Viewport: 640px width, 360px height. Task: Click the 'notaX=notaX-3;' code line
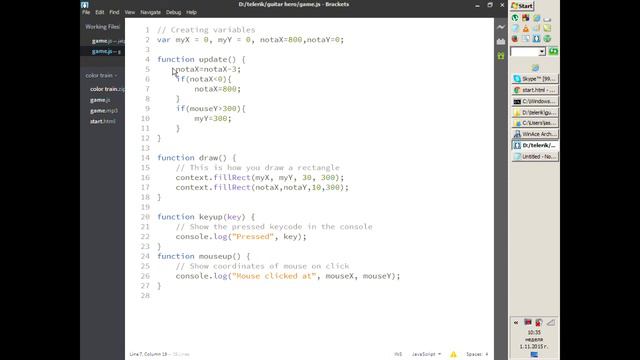coord(208,69)
